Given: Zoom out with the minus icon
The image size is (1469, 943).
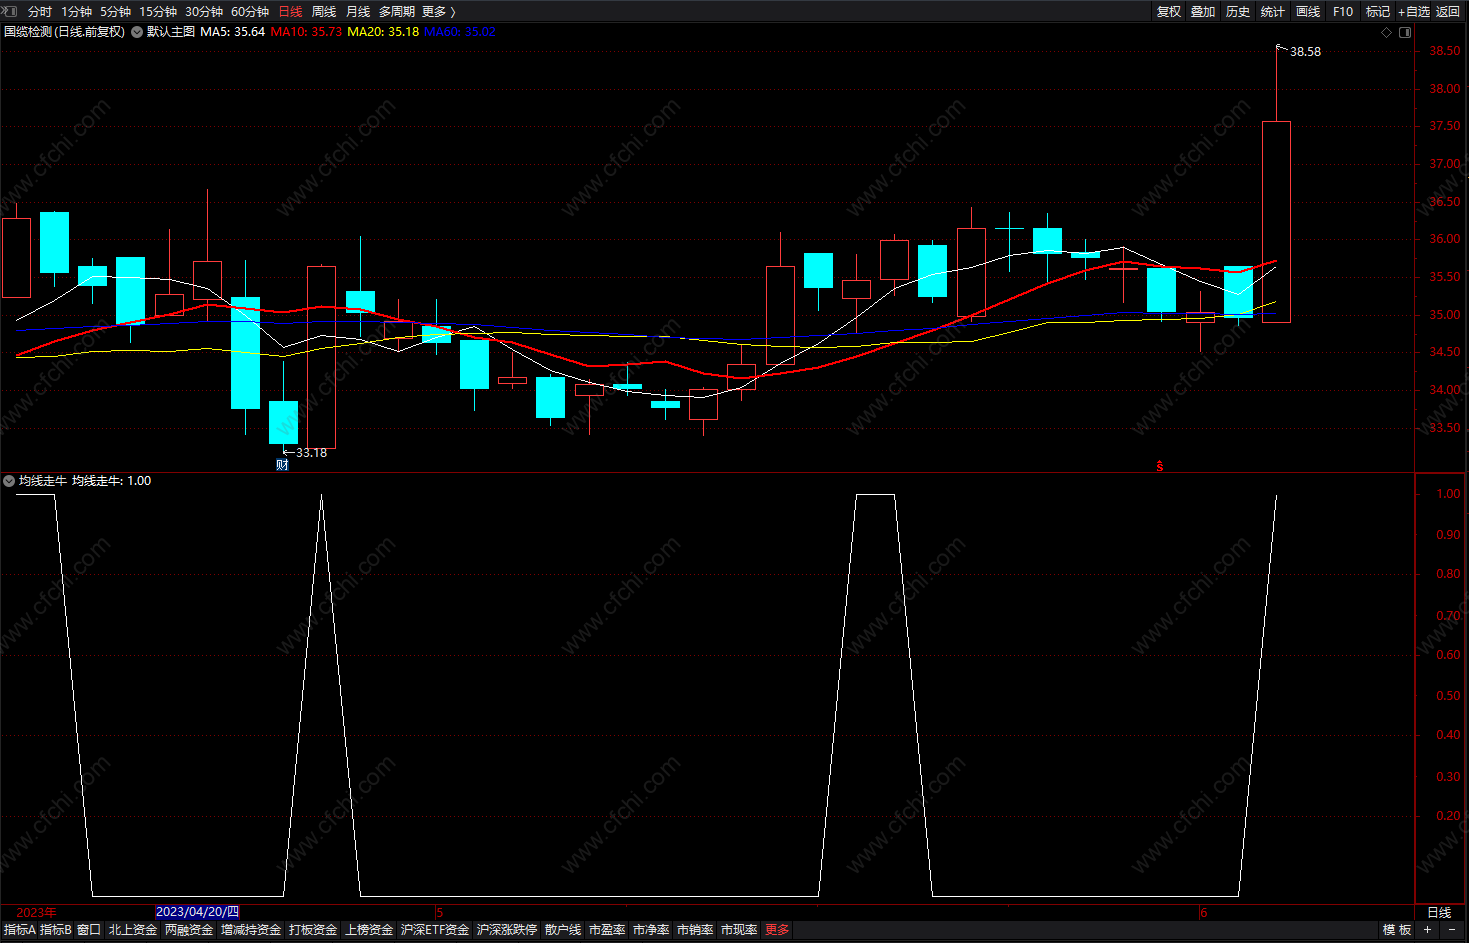Looking at the screenshot, I should pyautogui.click(x=1452, y=930).
